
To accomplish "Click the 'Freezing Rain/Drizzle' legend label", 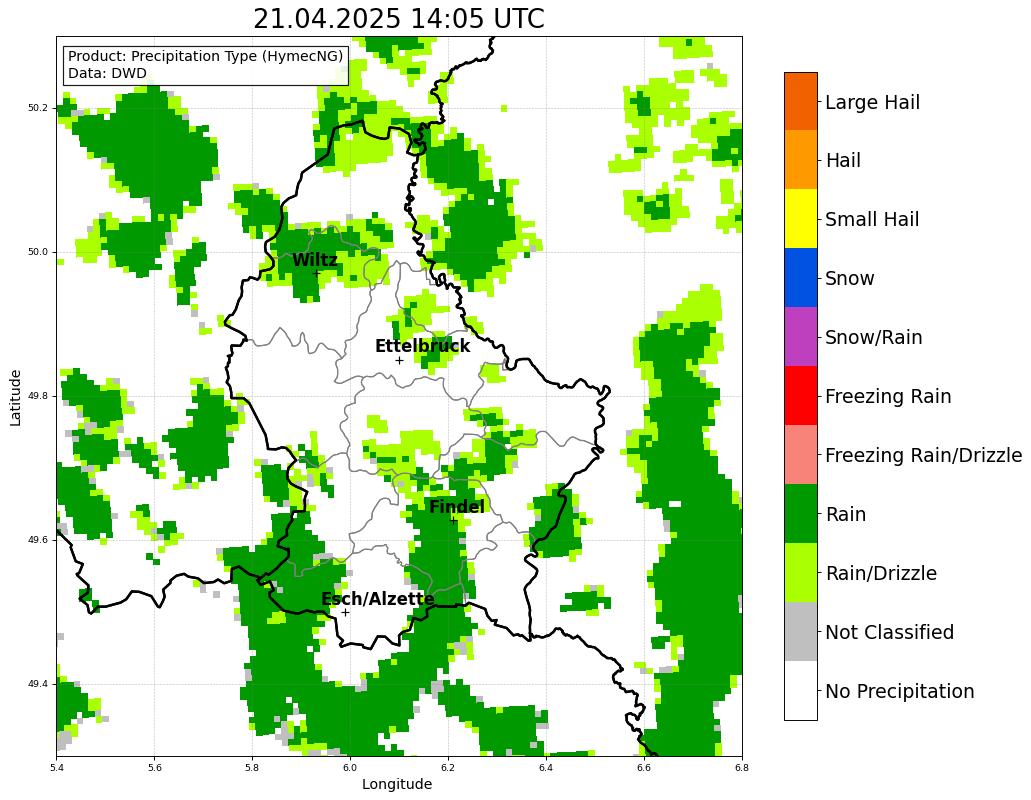I will [923, 455].
